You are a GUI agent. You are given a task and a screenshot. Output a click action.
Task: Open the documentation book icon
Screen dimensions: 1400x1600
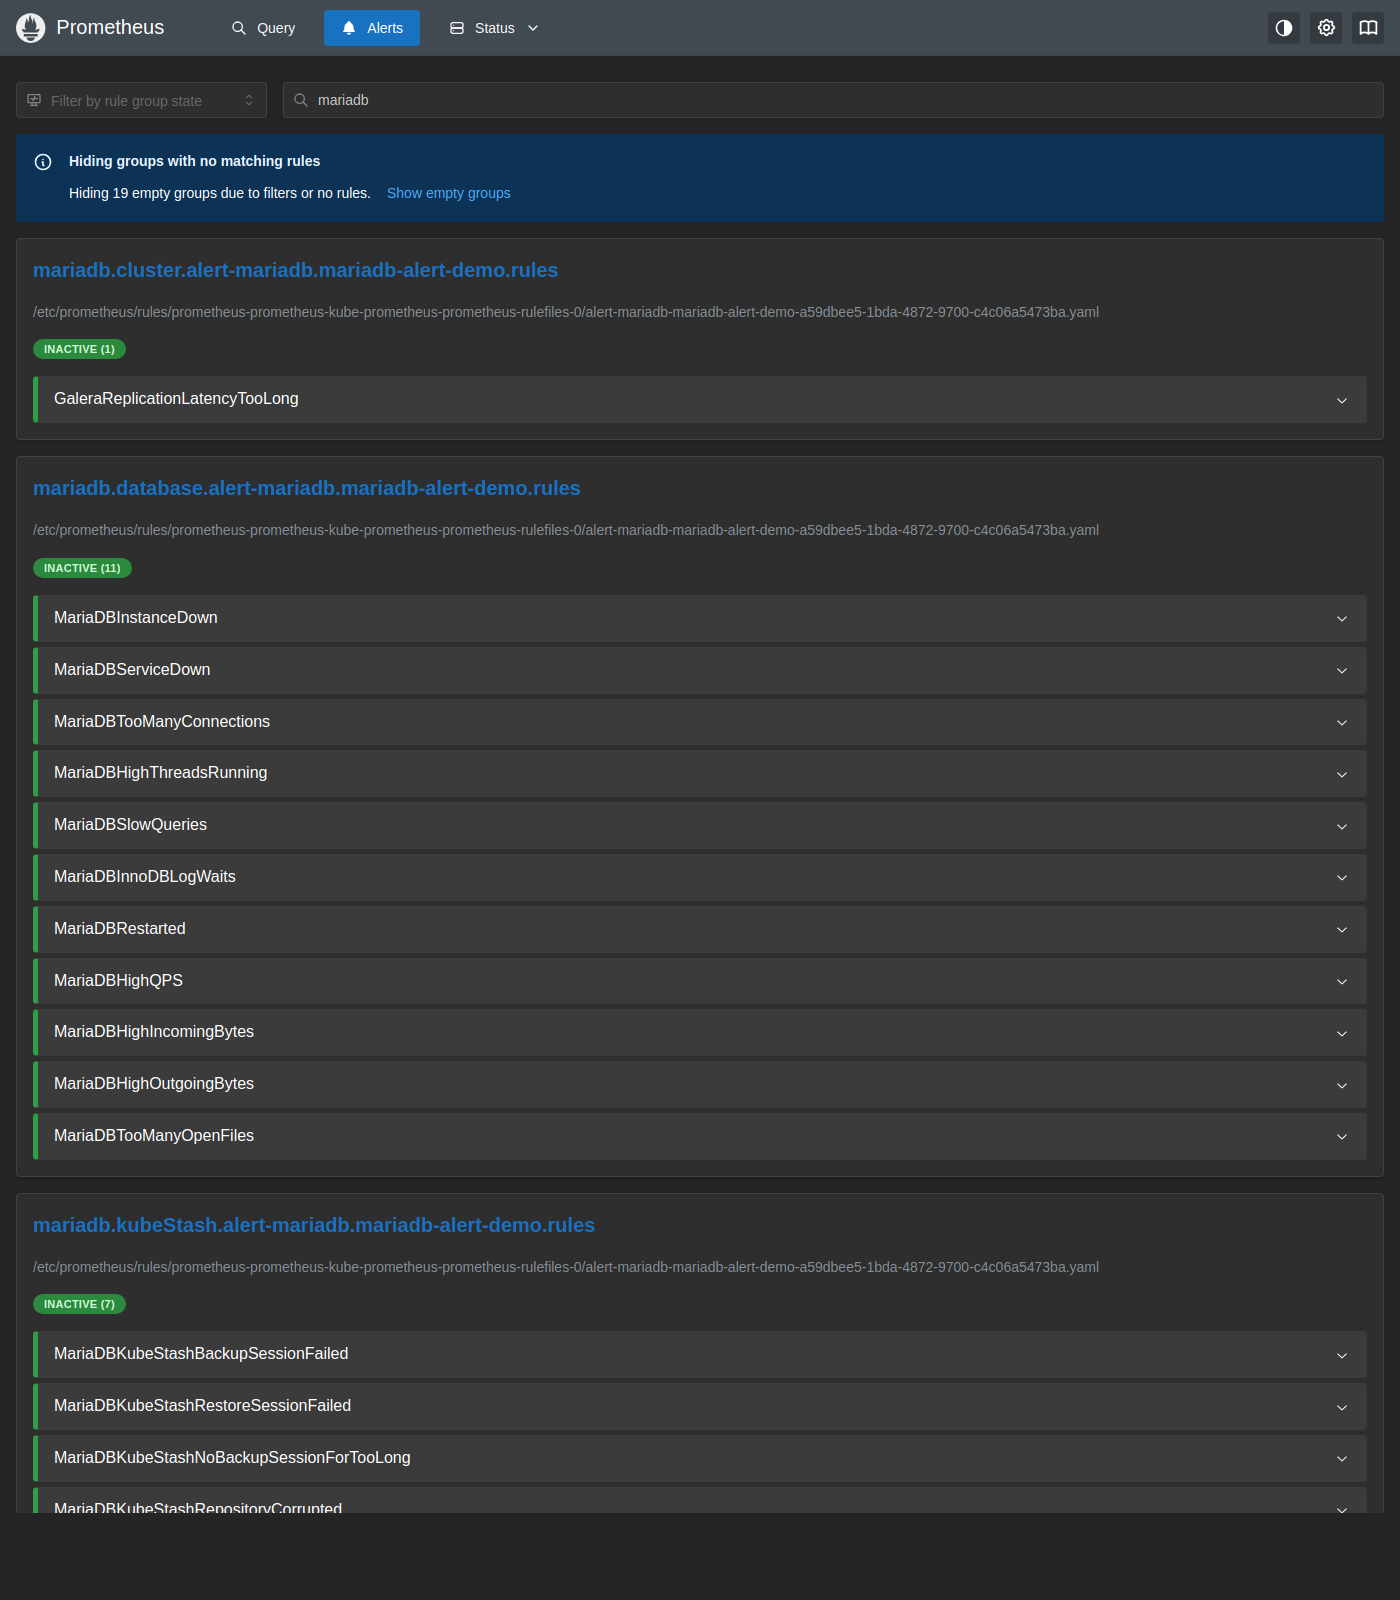tap(1368, 28)
